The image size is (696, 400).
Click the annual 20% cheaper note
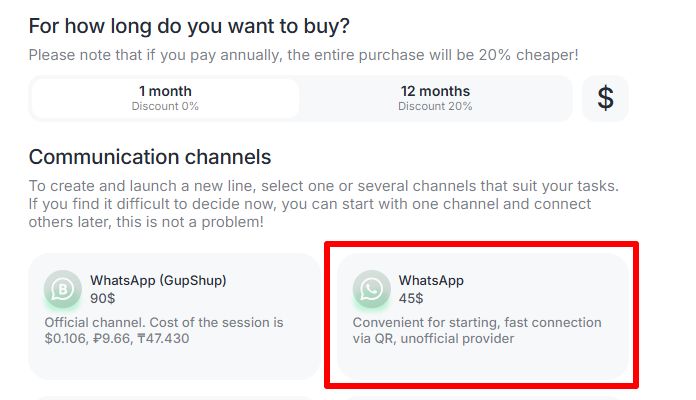point(303,53)
